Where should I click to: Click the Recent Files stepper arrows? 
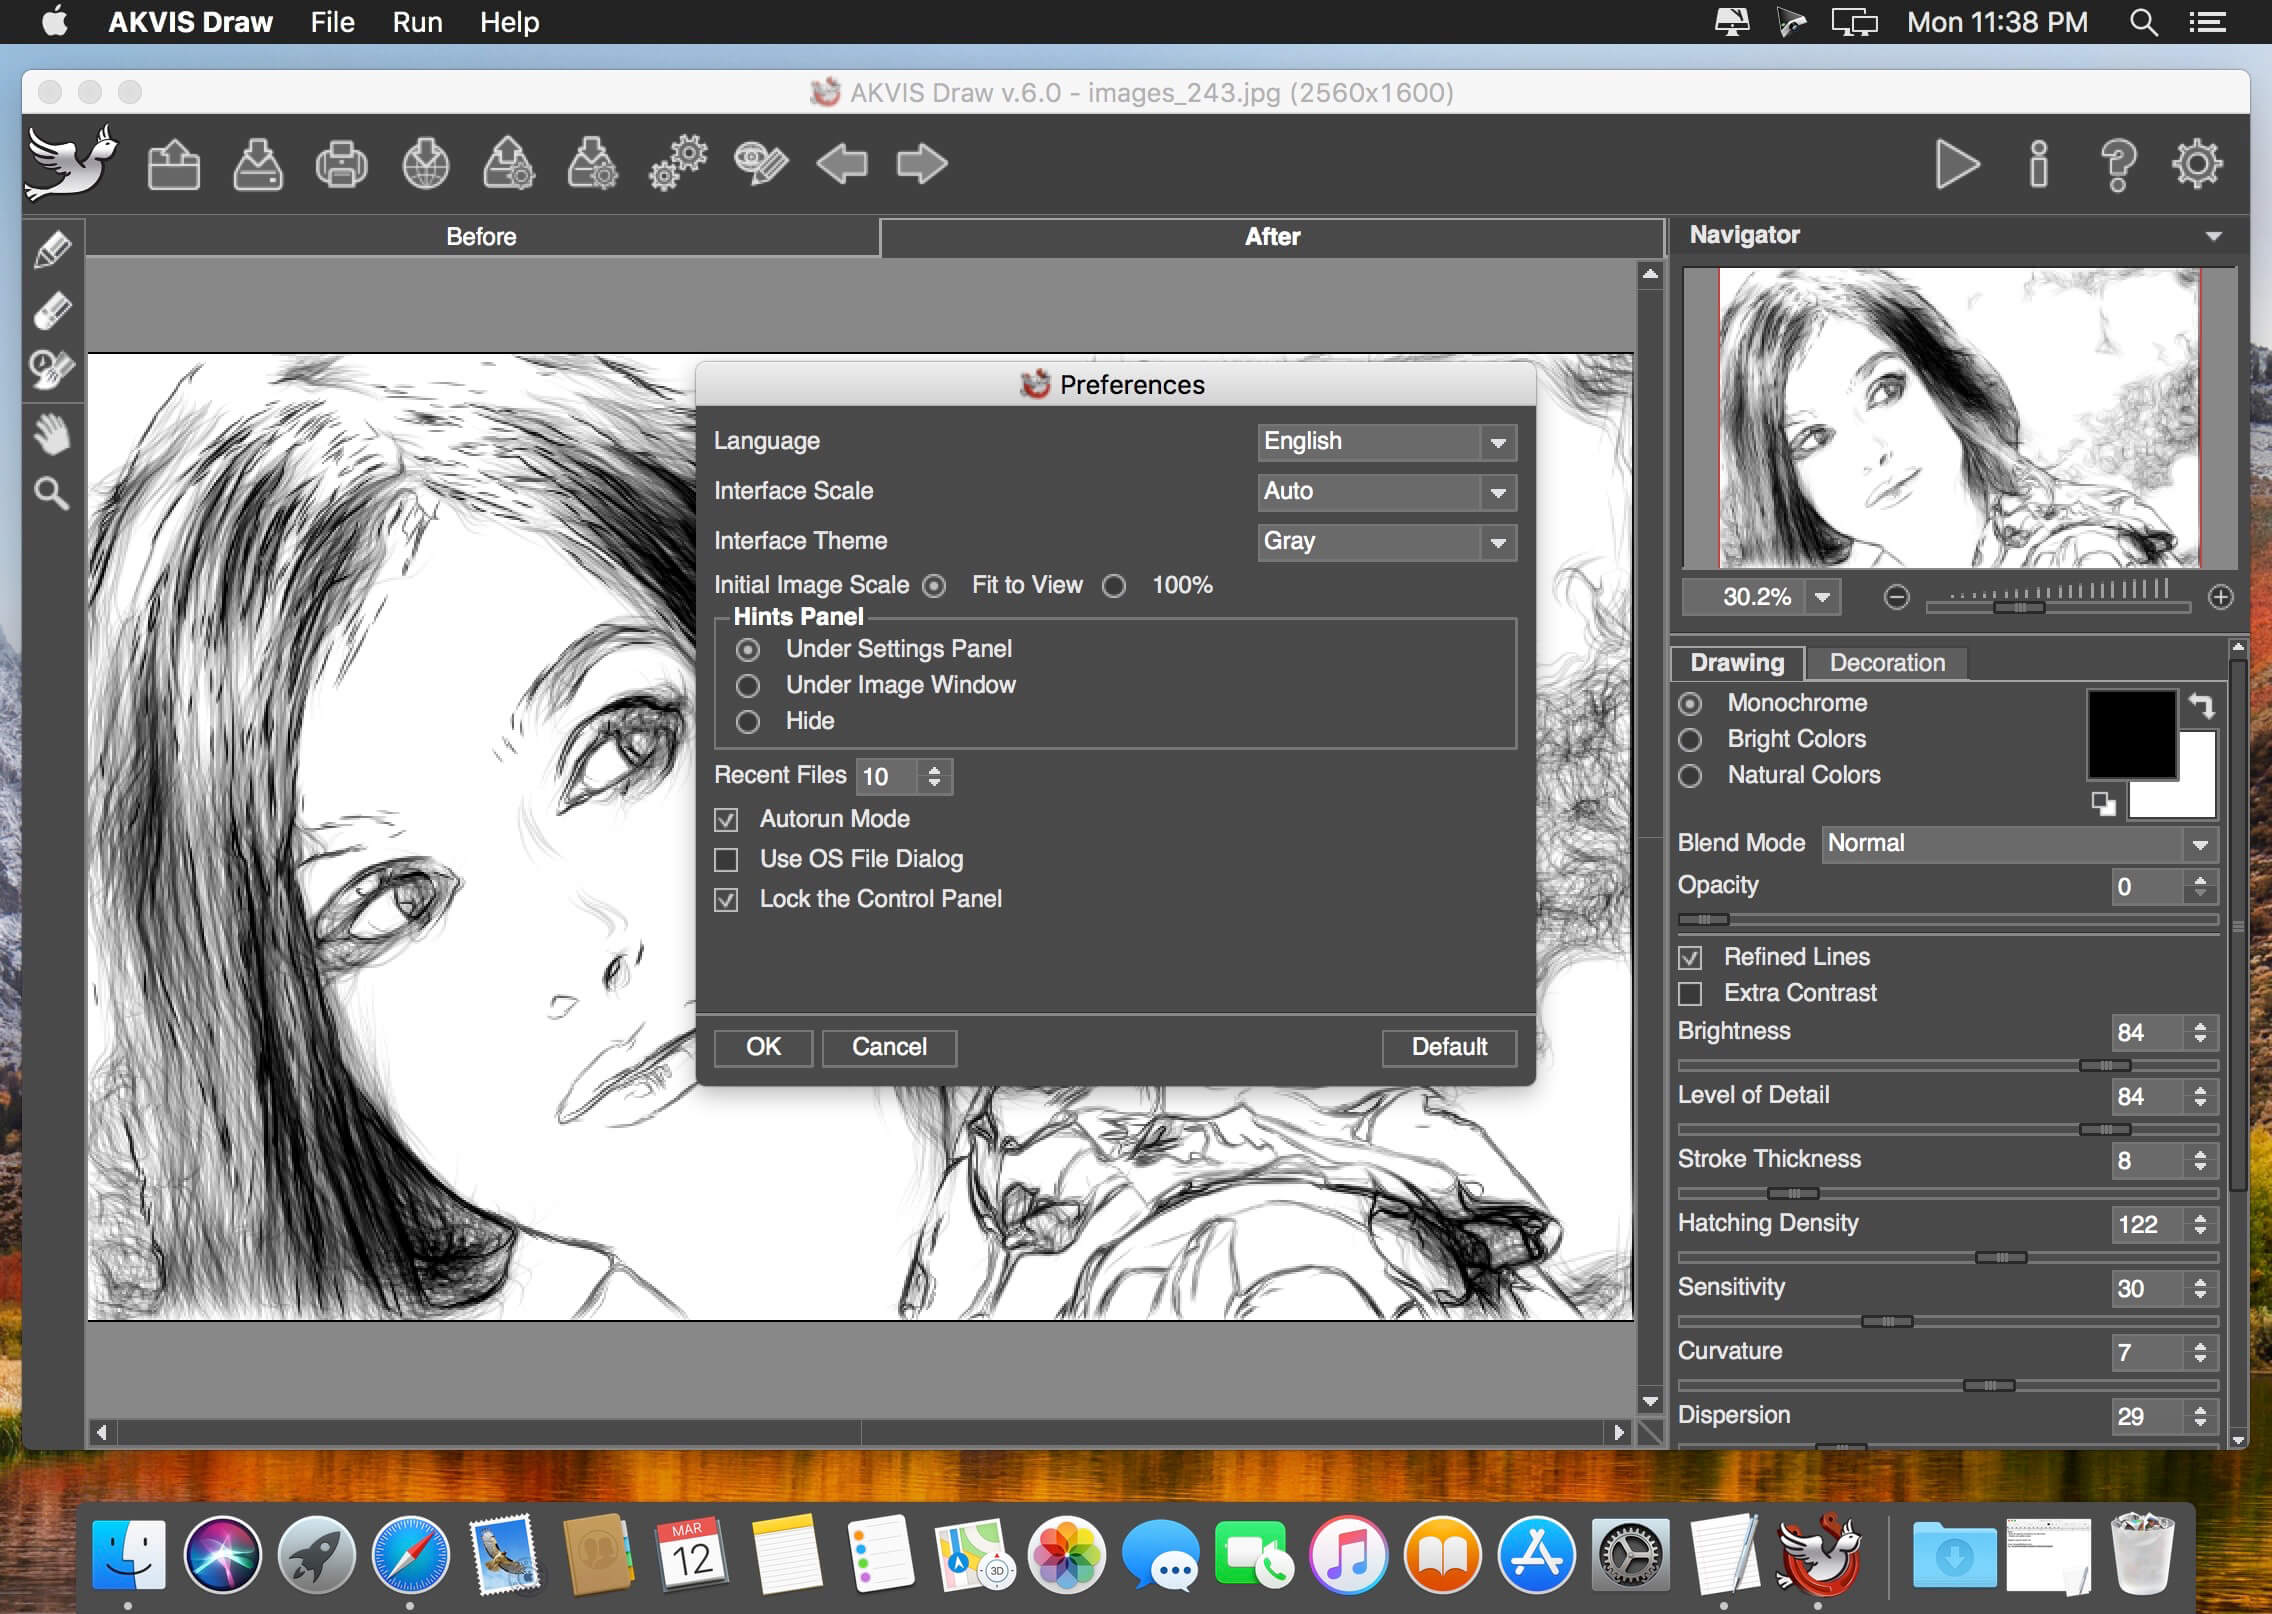click(x=934, y=777)
